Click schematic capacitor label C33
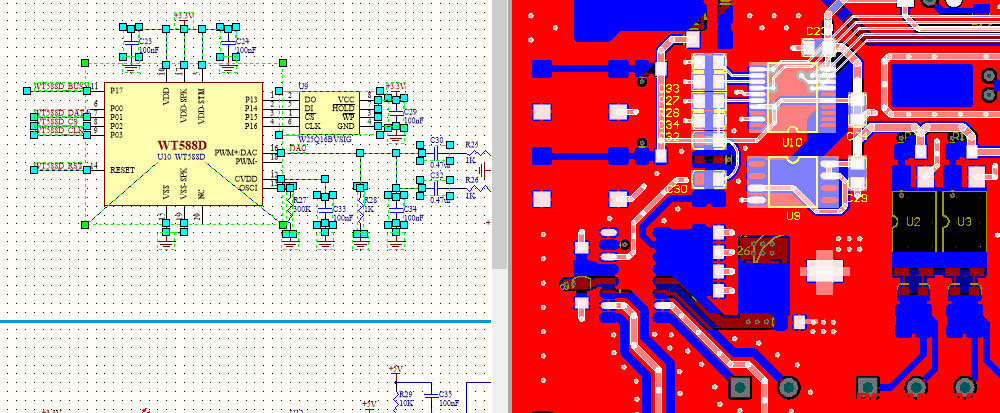 (339, 208)
